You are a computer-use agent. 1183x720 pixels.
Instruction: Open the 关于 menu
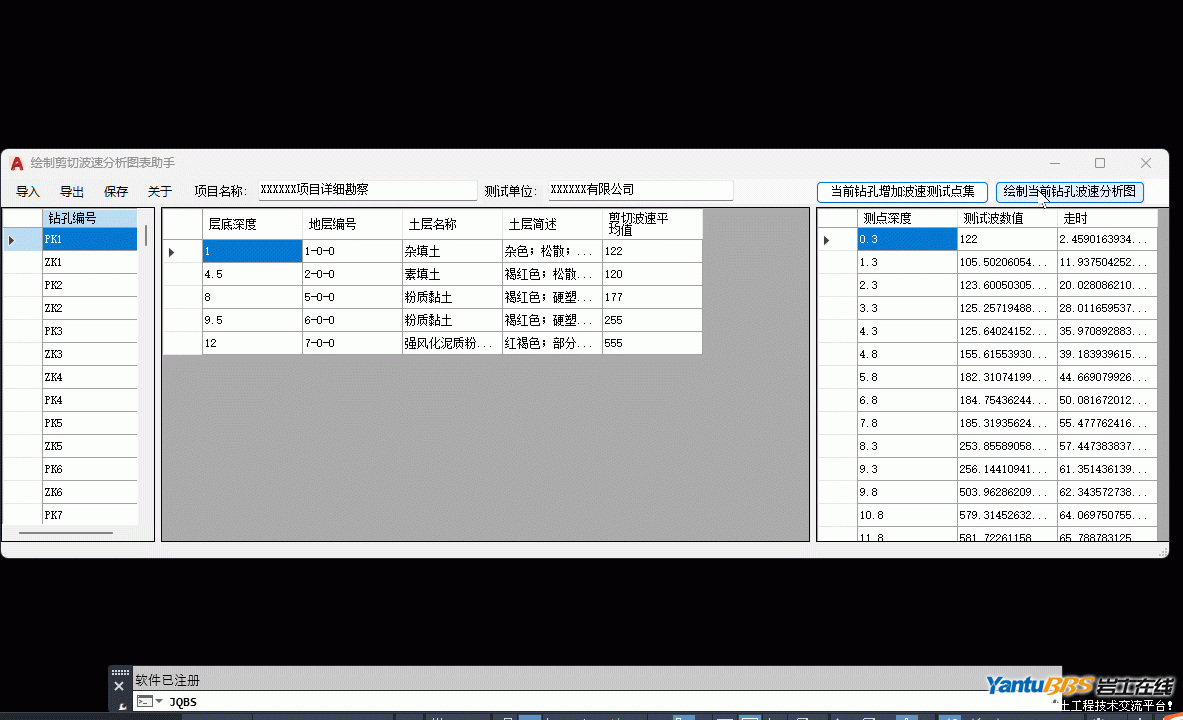[160, 192]
